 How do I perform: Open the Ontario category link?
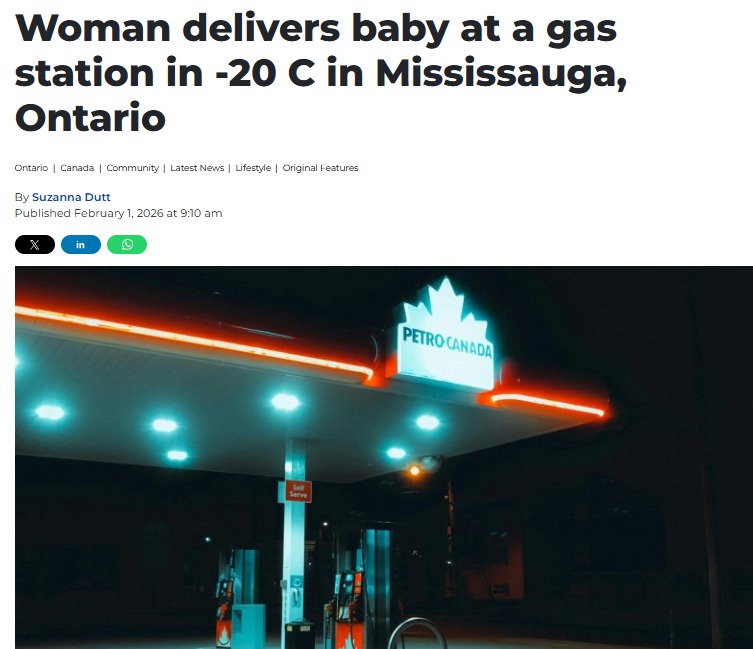(31, 168)
